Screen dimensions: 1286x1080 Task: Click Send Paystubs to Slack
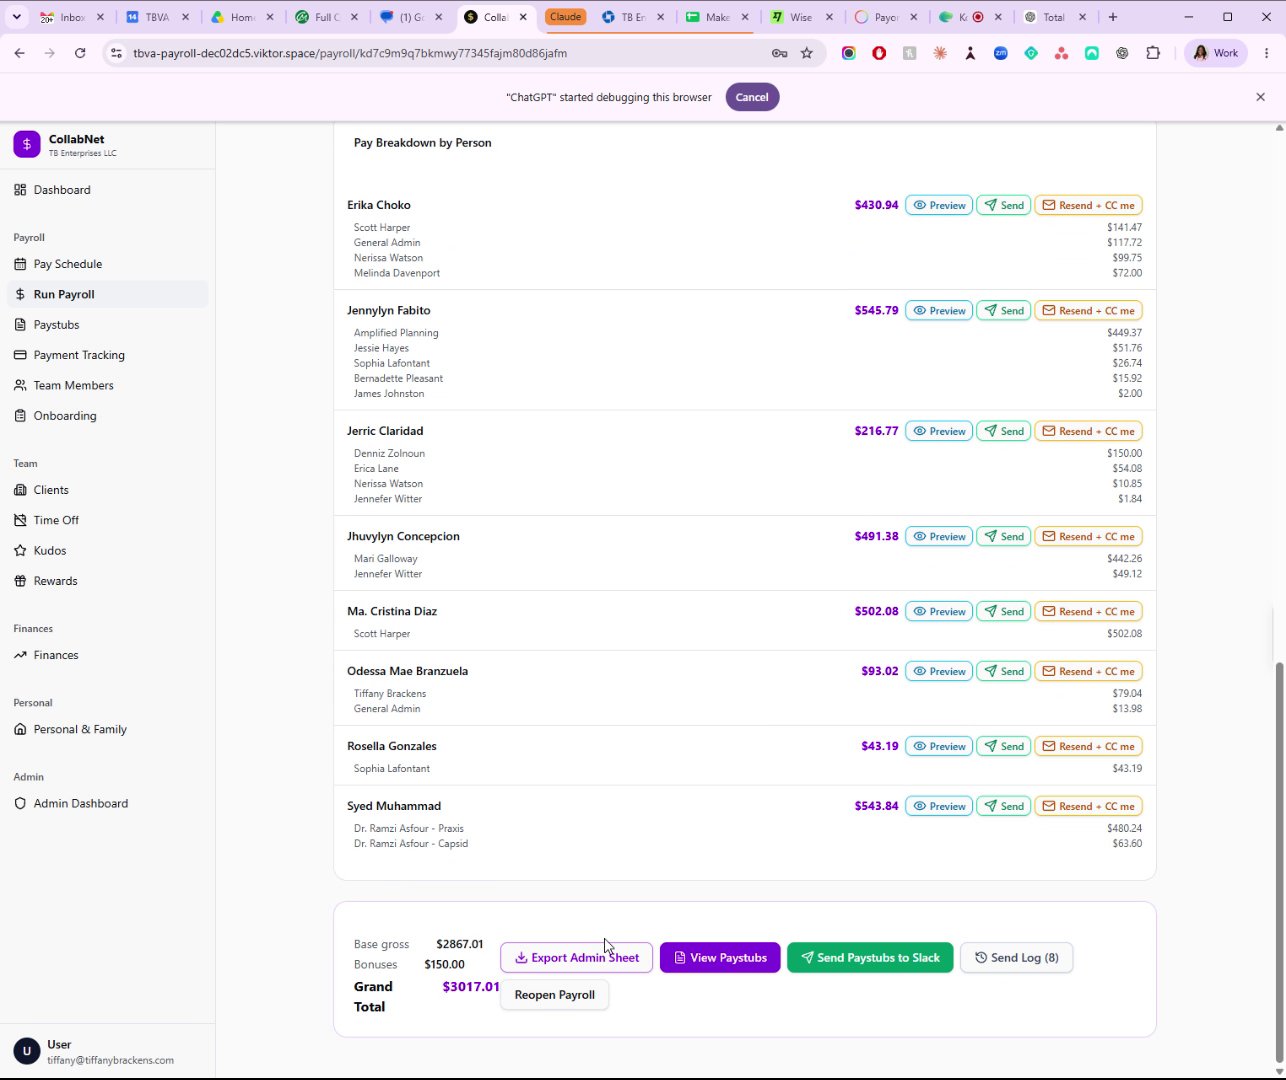point(870,958)
